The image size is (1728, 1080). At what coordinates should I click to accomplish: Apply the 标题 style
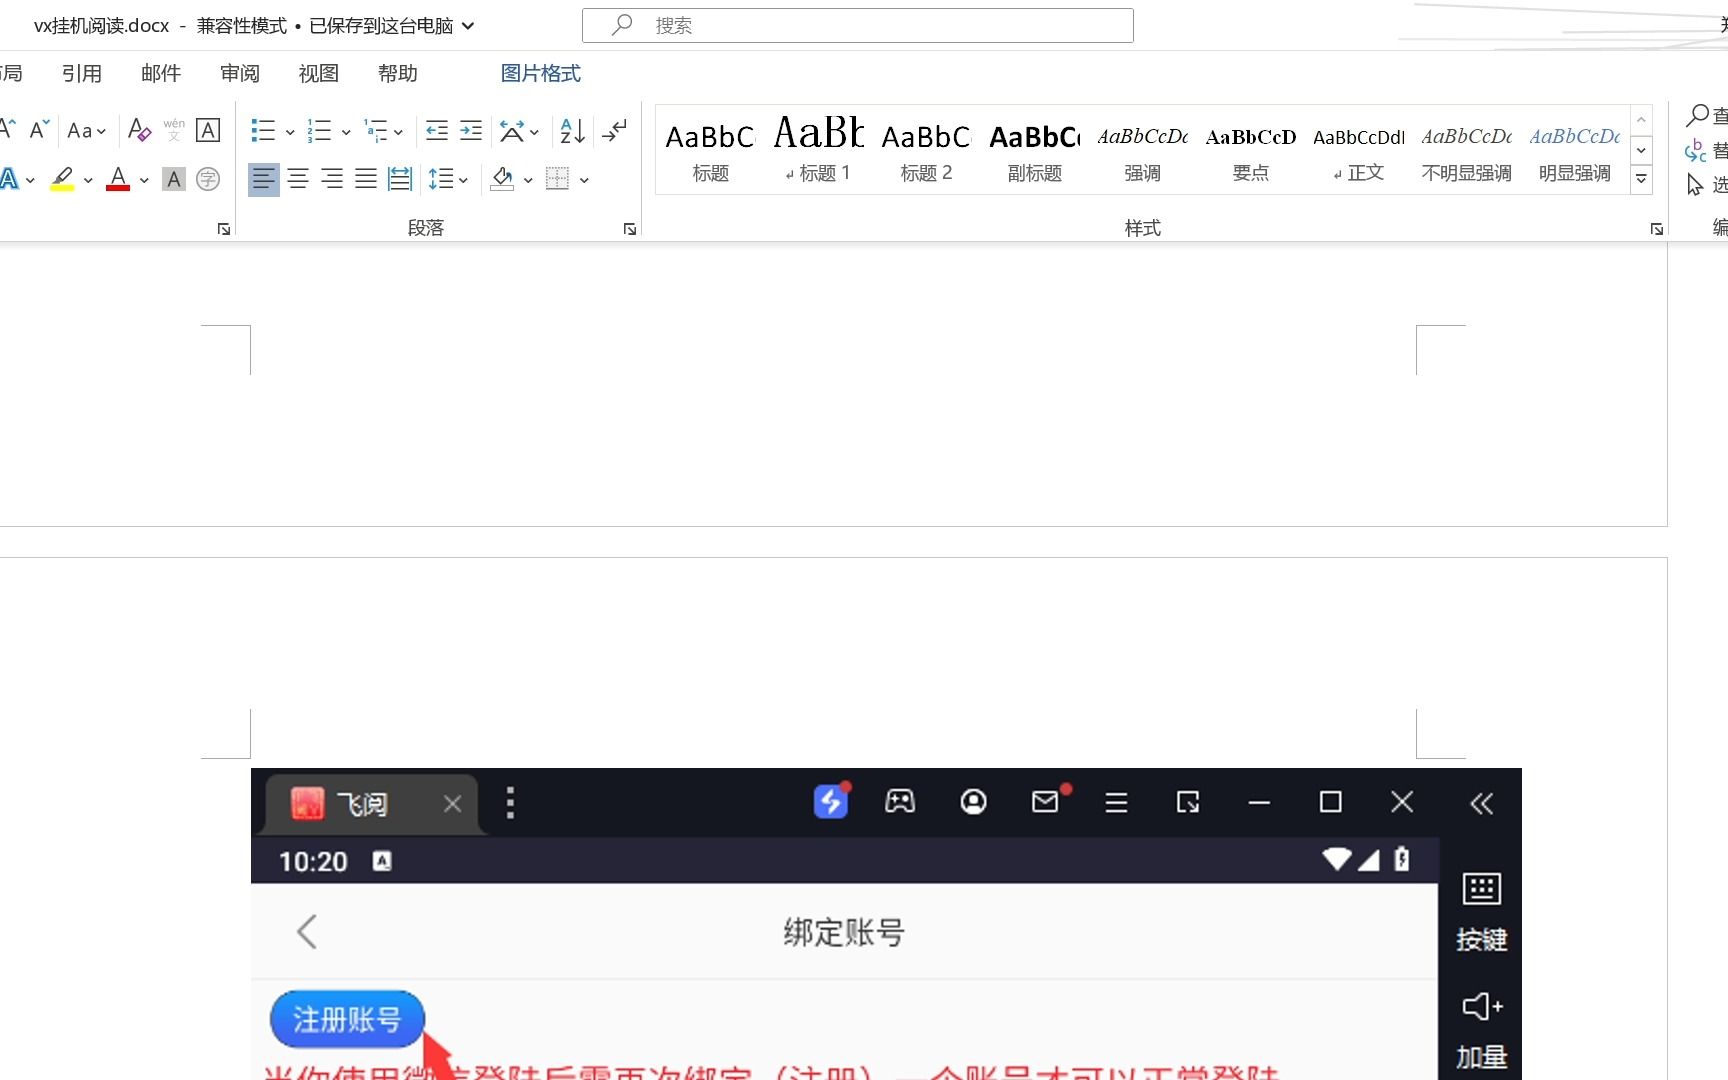coord(711,150)
